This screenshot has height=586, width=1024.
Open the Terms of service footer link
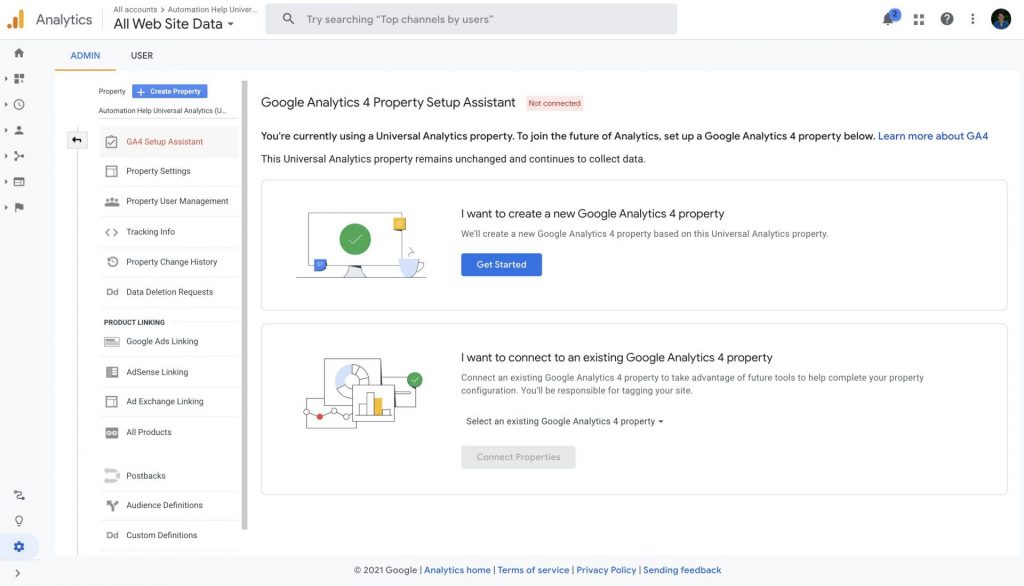[534, 570]
